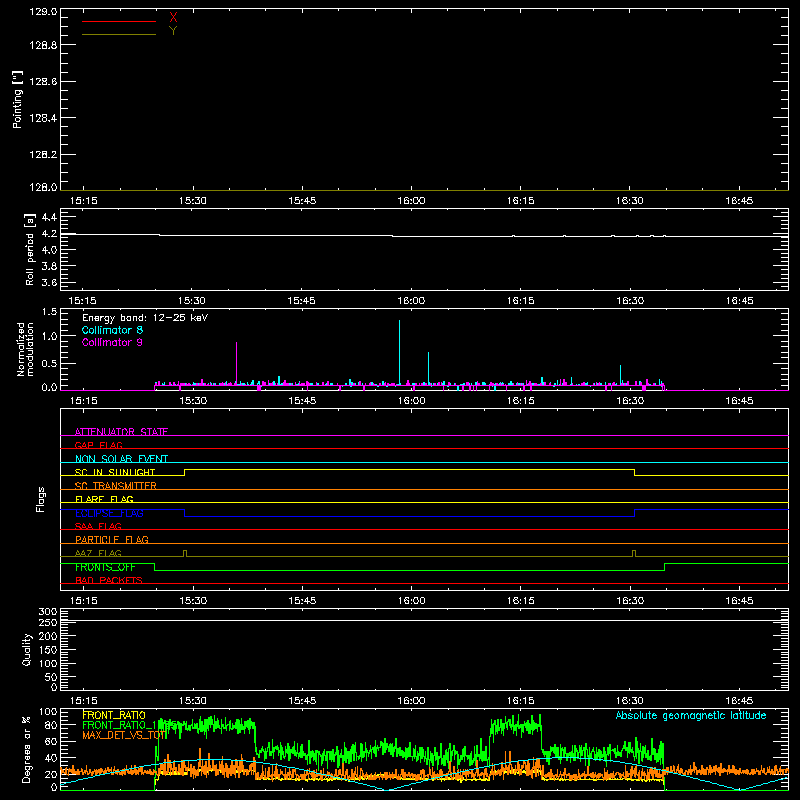Click the Pointing axis title
The image size is (800, 800).
(18, 99)
